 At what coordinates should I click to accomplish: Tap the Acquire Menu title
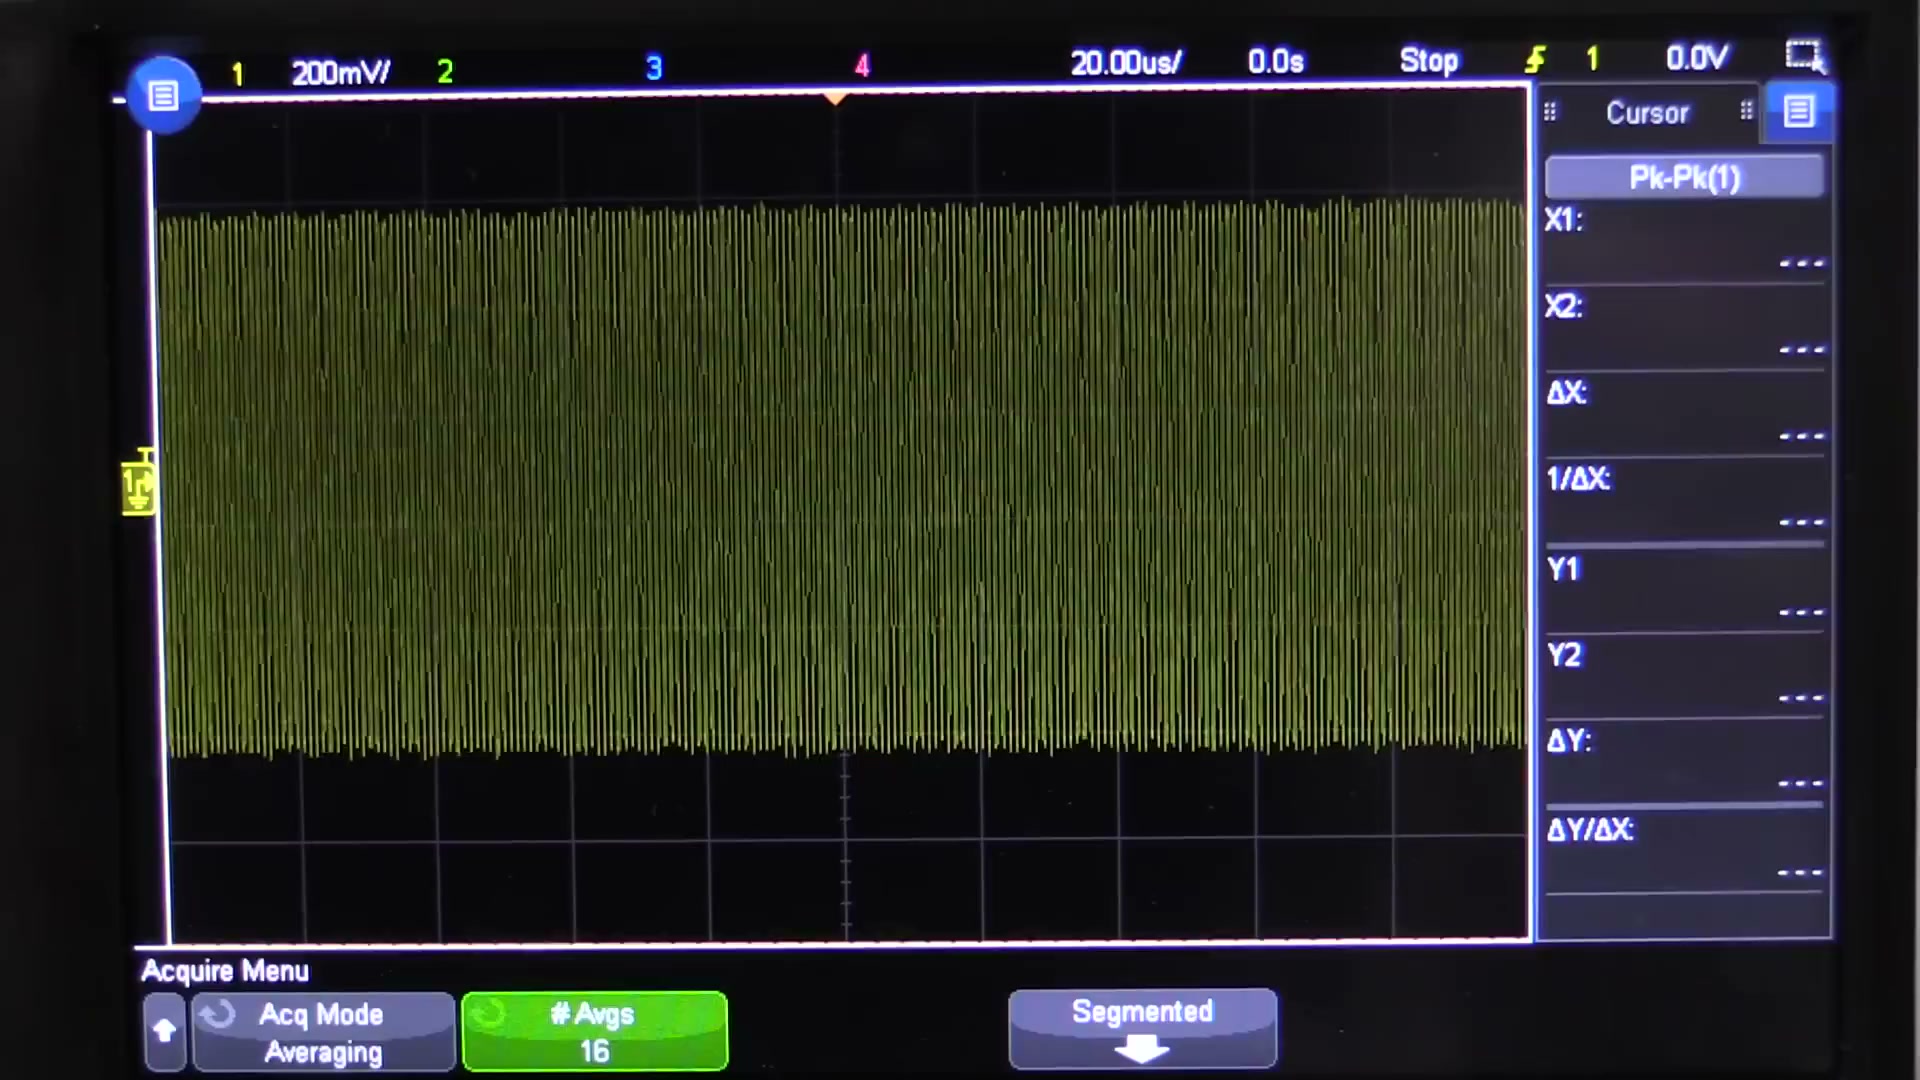[225, 971]
